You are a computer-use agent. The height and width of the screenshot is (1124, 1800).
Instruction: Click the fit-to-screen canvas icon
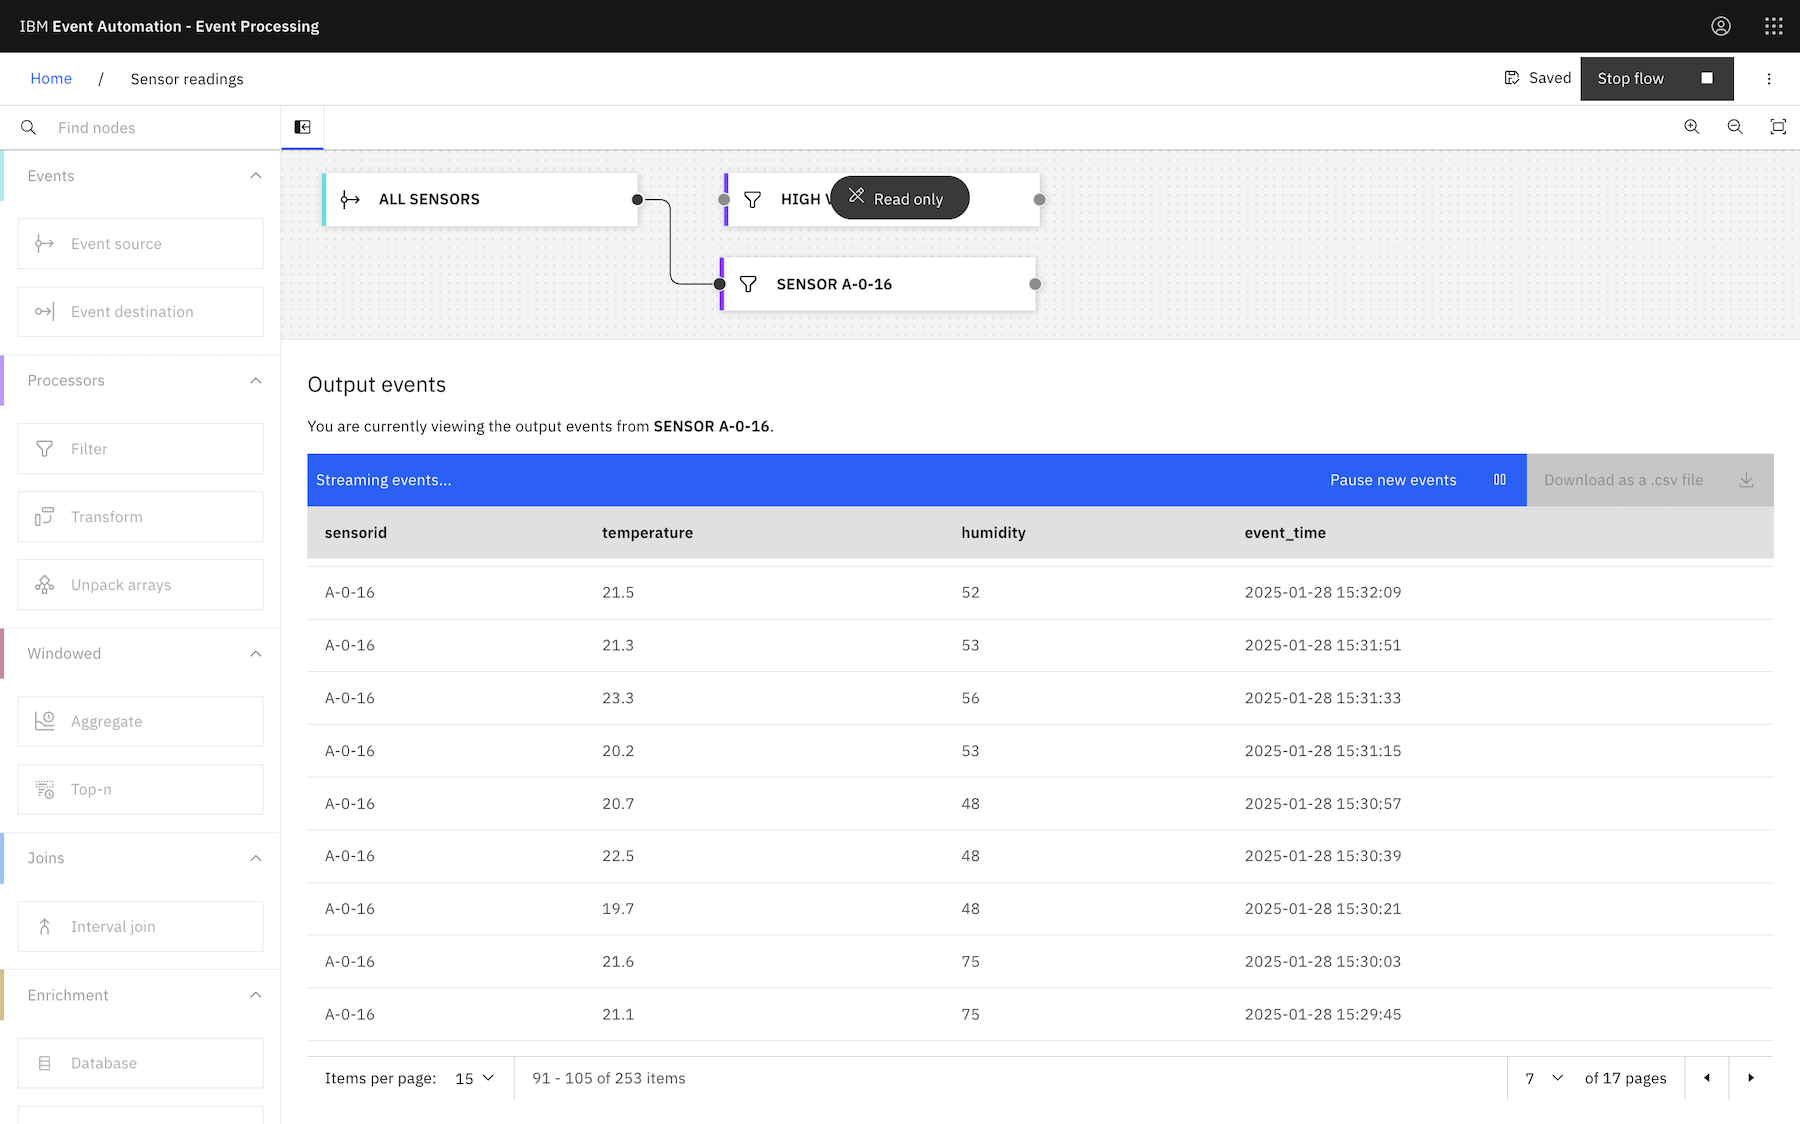[x=1777, y=127]
